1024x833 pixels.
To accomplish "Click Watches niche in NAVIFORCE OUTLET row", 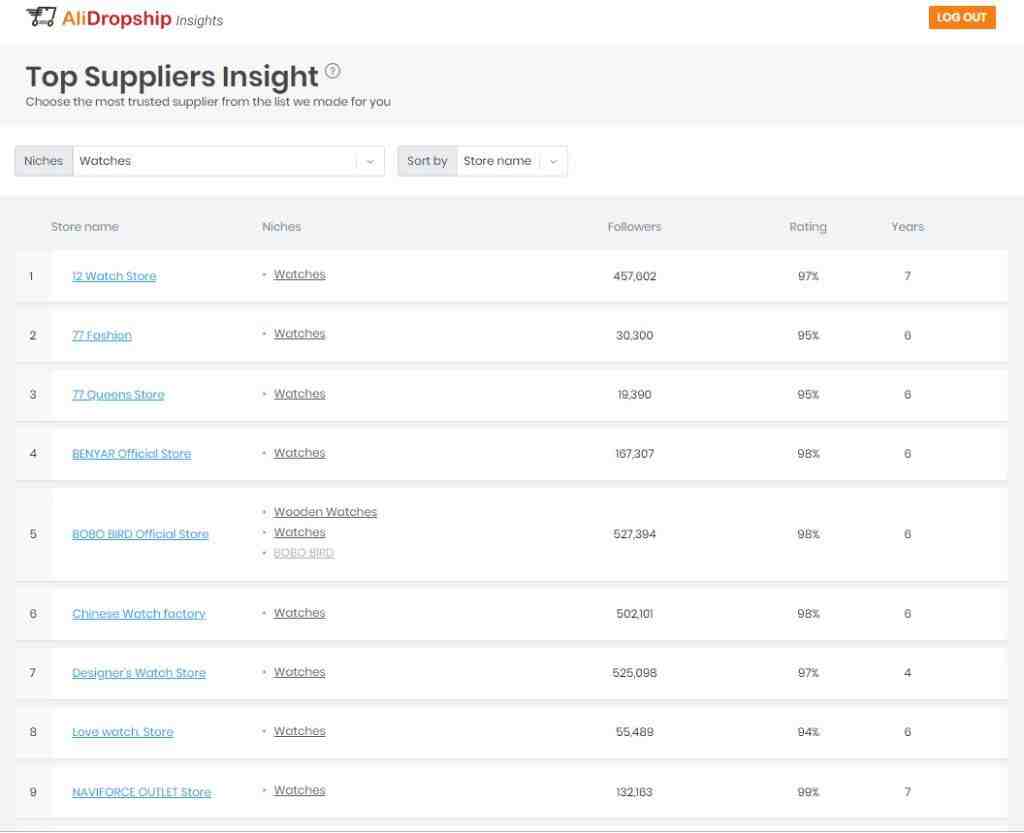I will click(x=300, y=790).
